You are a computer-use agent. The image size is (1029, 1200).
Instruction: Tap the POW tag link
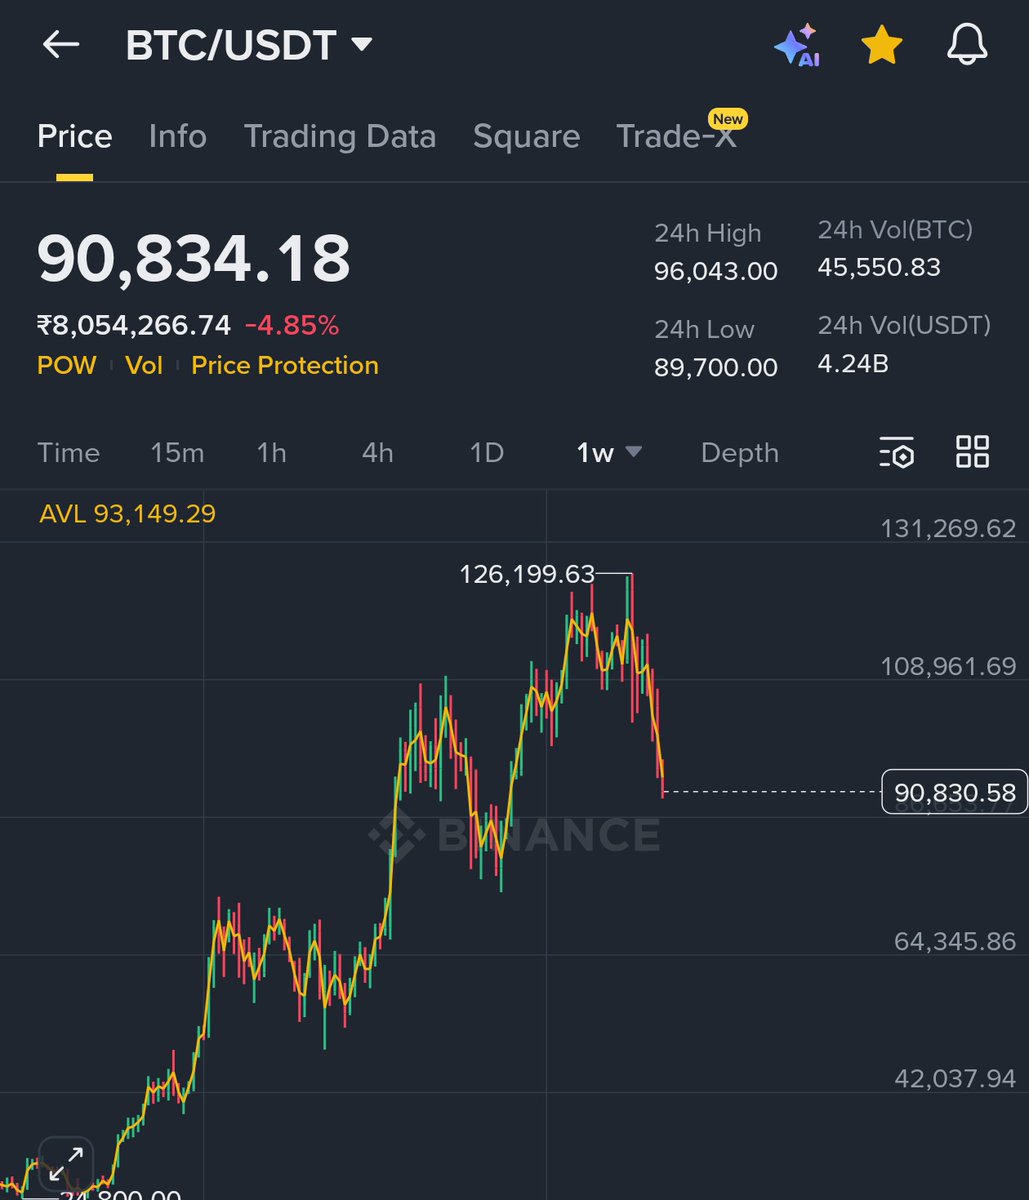pos(66,366)
